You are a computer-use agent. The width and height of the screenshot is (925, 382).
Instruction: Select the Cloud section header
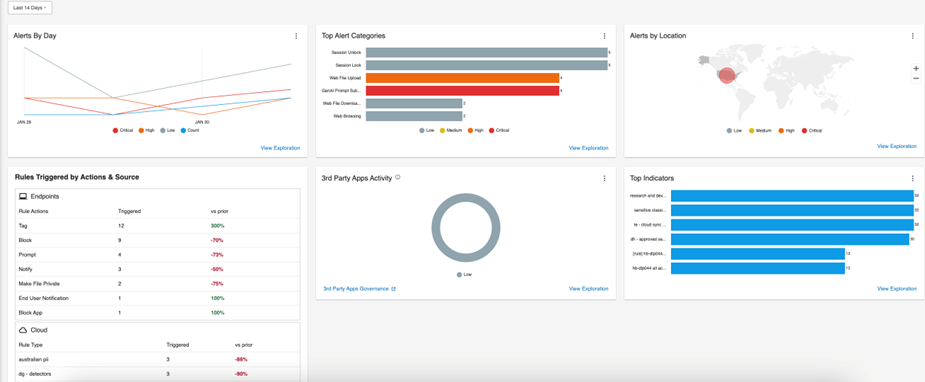point(158,330)
